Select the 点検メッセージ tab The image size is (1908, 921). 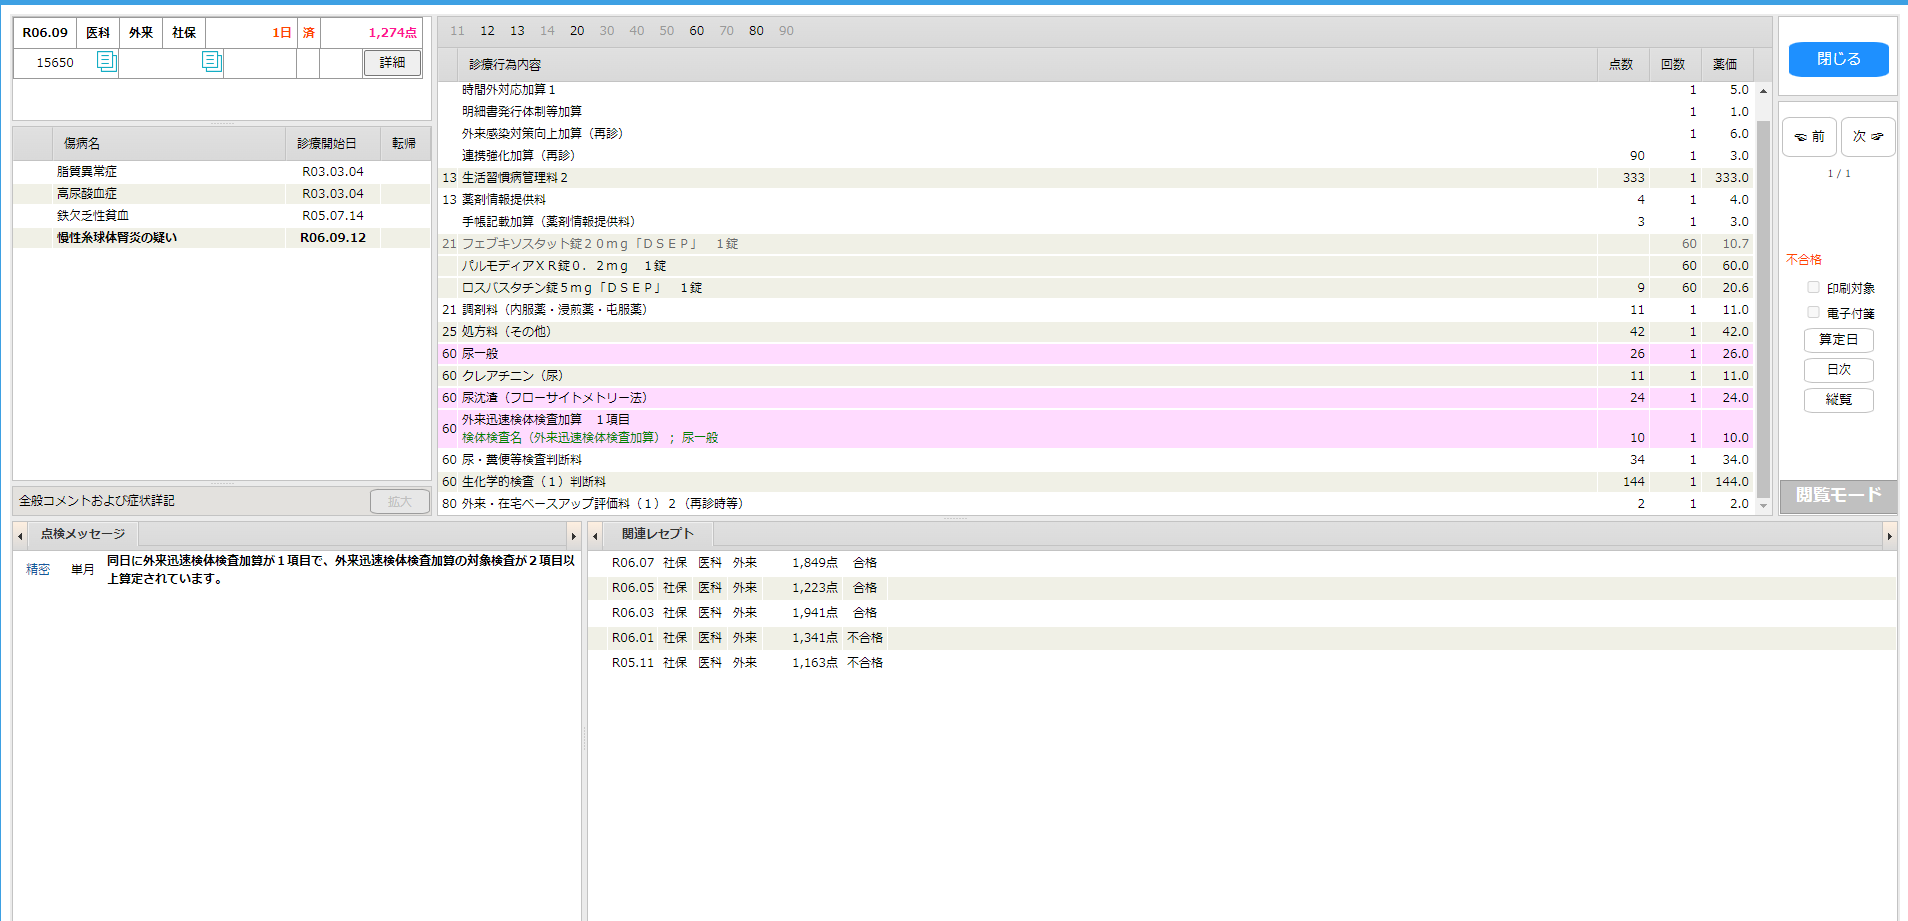[83, 534]
